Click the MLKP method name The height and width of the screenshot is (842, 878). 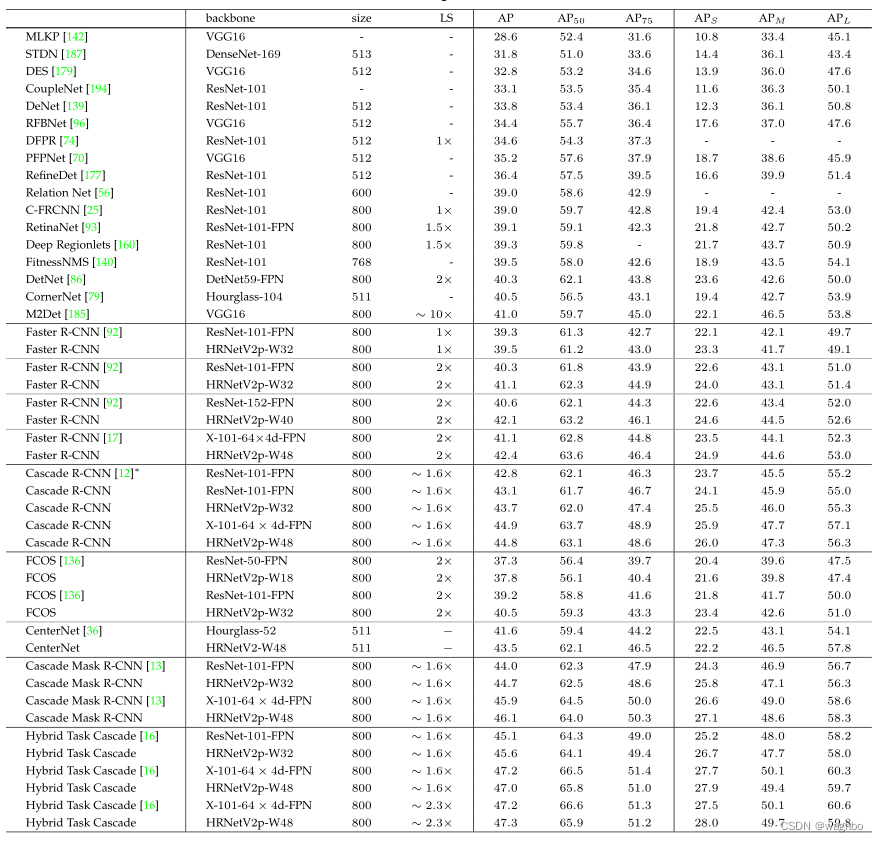pyautogui.click(x=42, y=37)
